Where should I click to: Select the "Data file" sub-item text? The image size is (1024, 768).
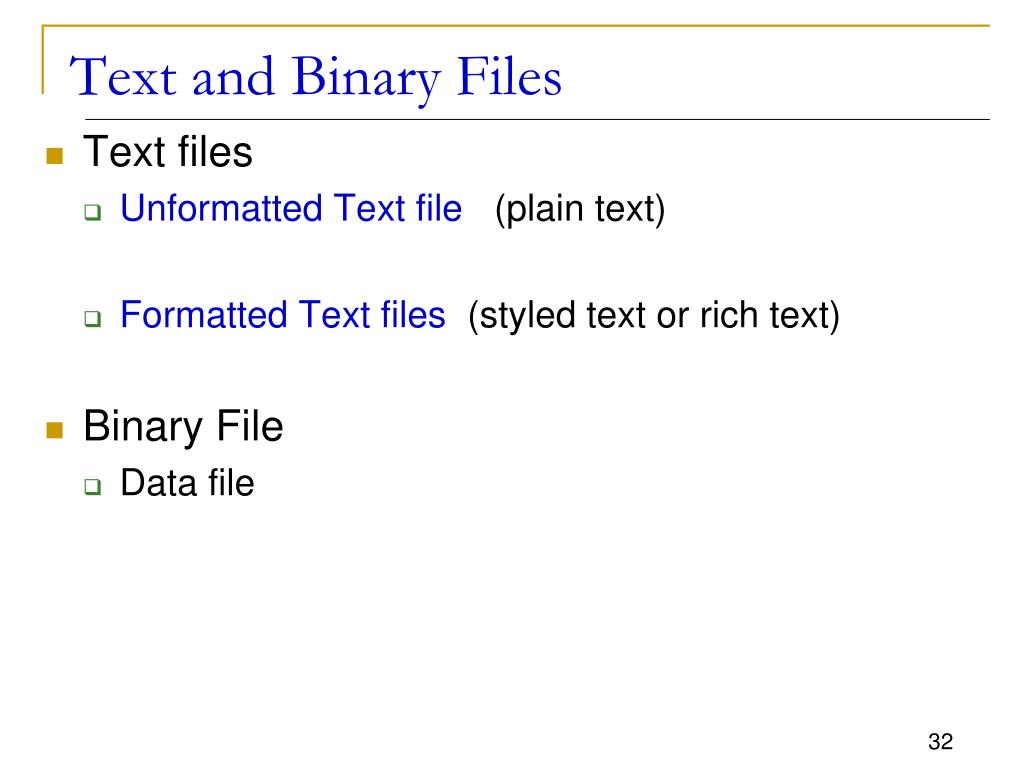pyautogui.click(x=187, y=483)
